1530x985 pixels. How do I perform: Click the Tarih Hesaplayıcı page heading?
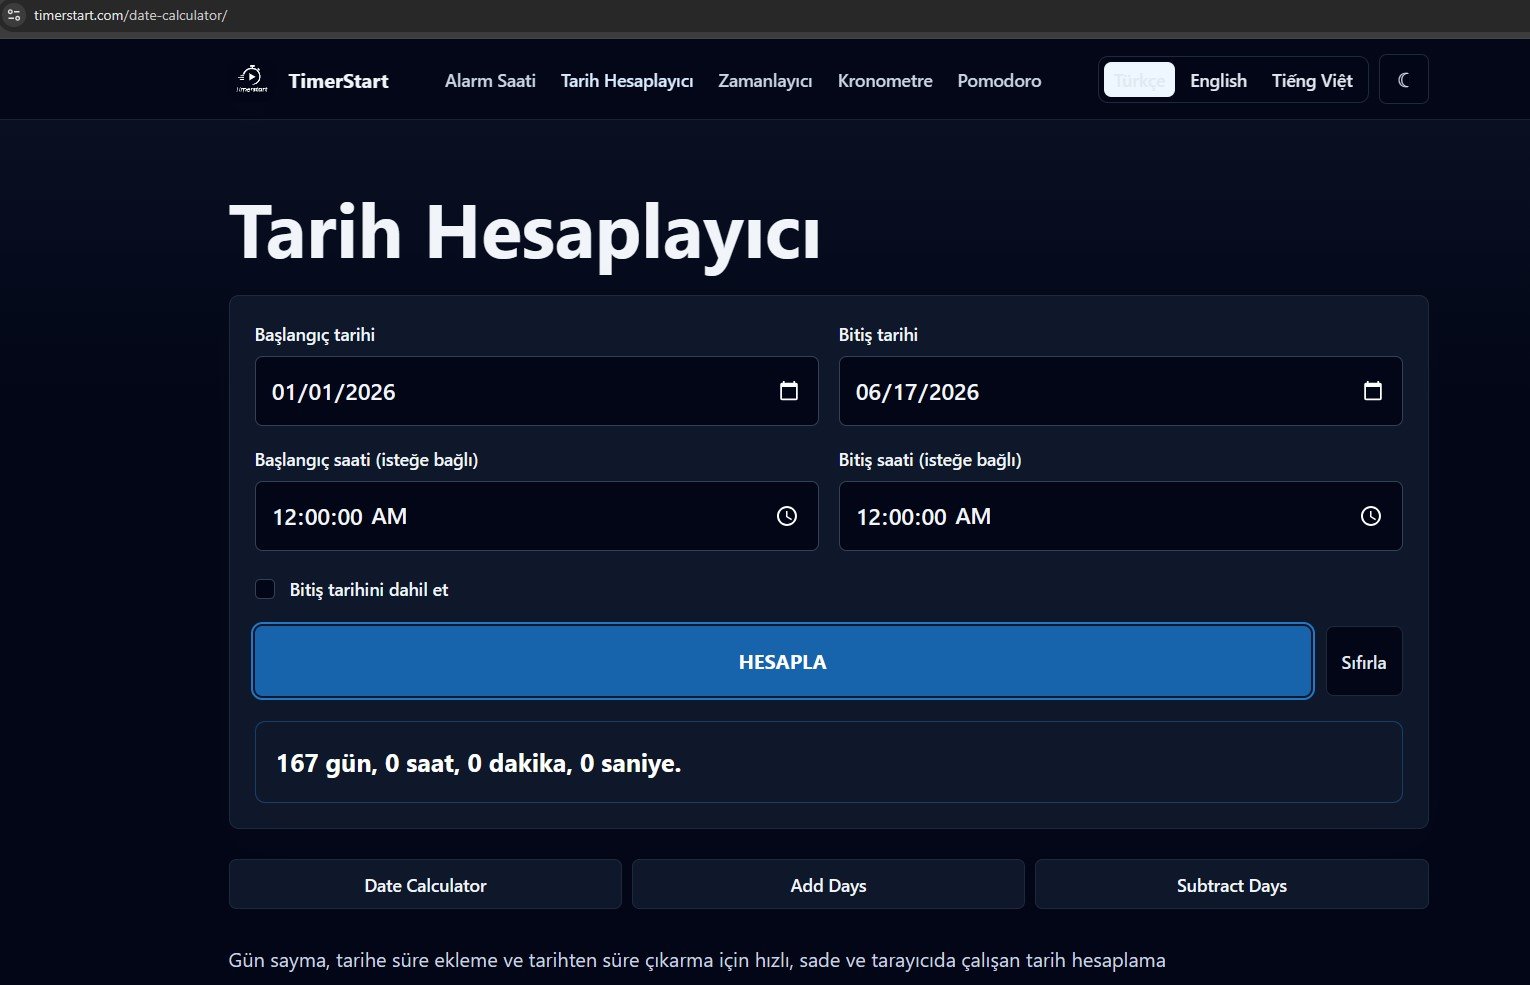[x=525, y=233]
